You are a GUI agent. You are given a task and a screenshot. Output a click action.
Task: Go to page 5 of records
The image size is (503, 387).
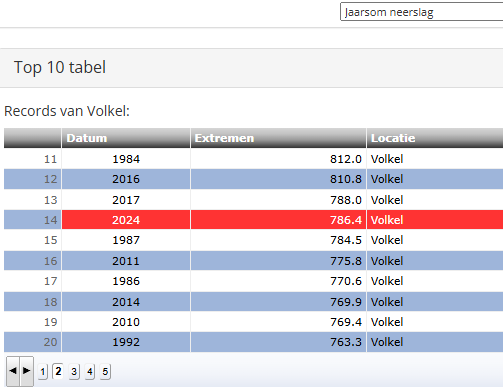(105, 371)
